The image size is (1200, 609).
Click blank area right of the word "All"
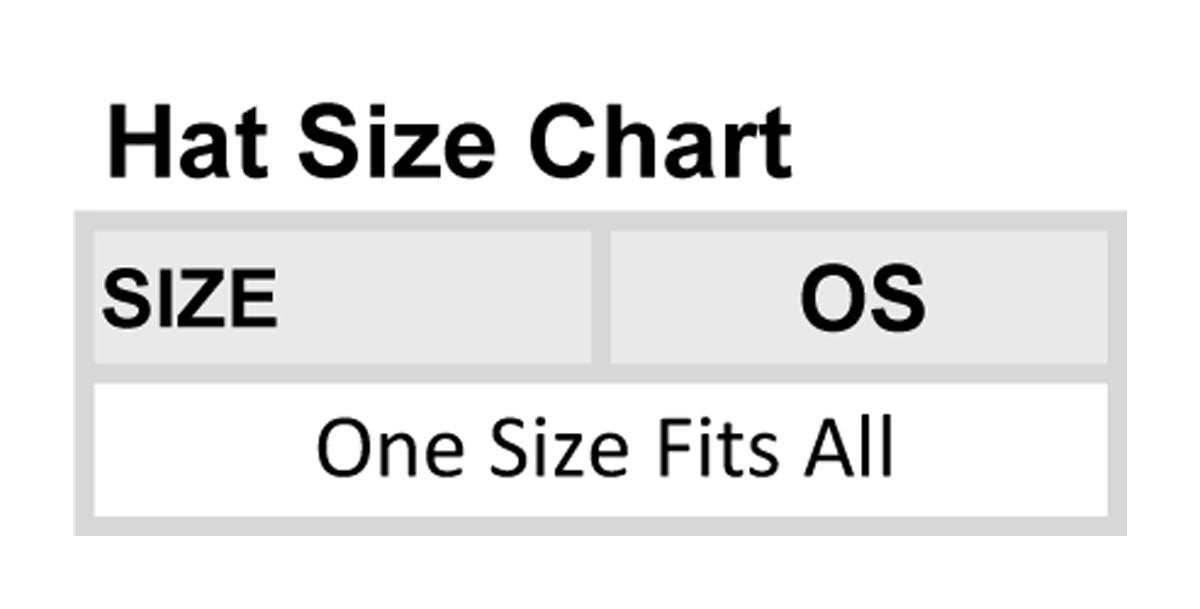1000,449
